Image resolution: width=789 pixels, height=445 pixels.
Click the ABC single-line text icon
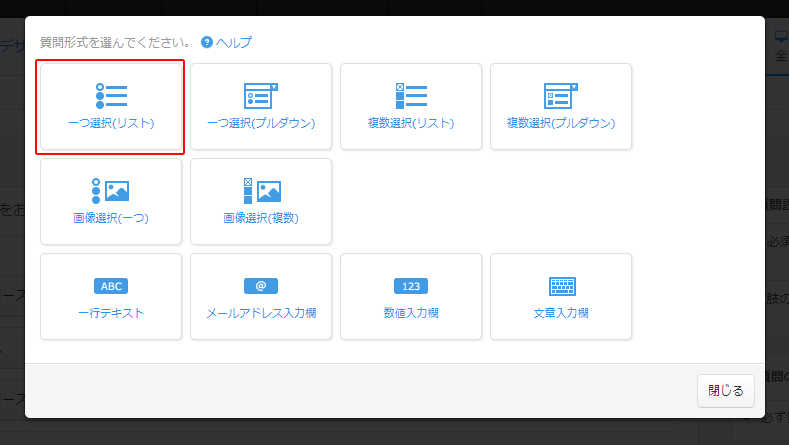click(x=111, y=286)
